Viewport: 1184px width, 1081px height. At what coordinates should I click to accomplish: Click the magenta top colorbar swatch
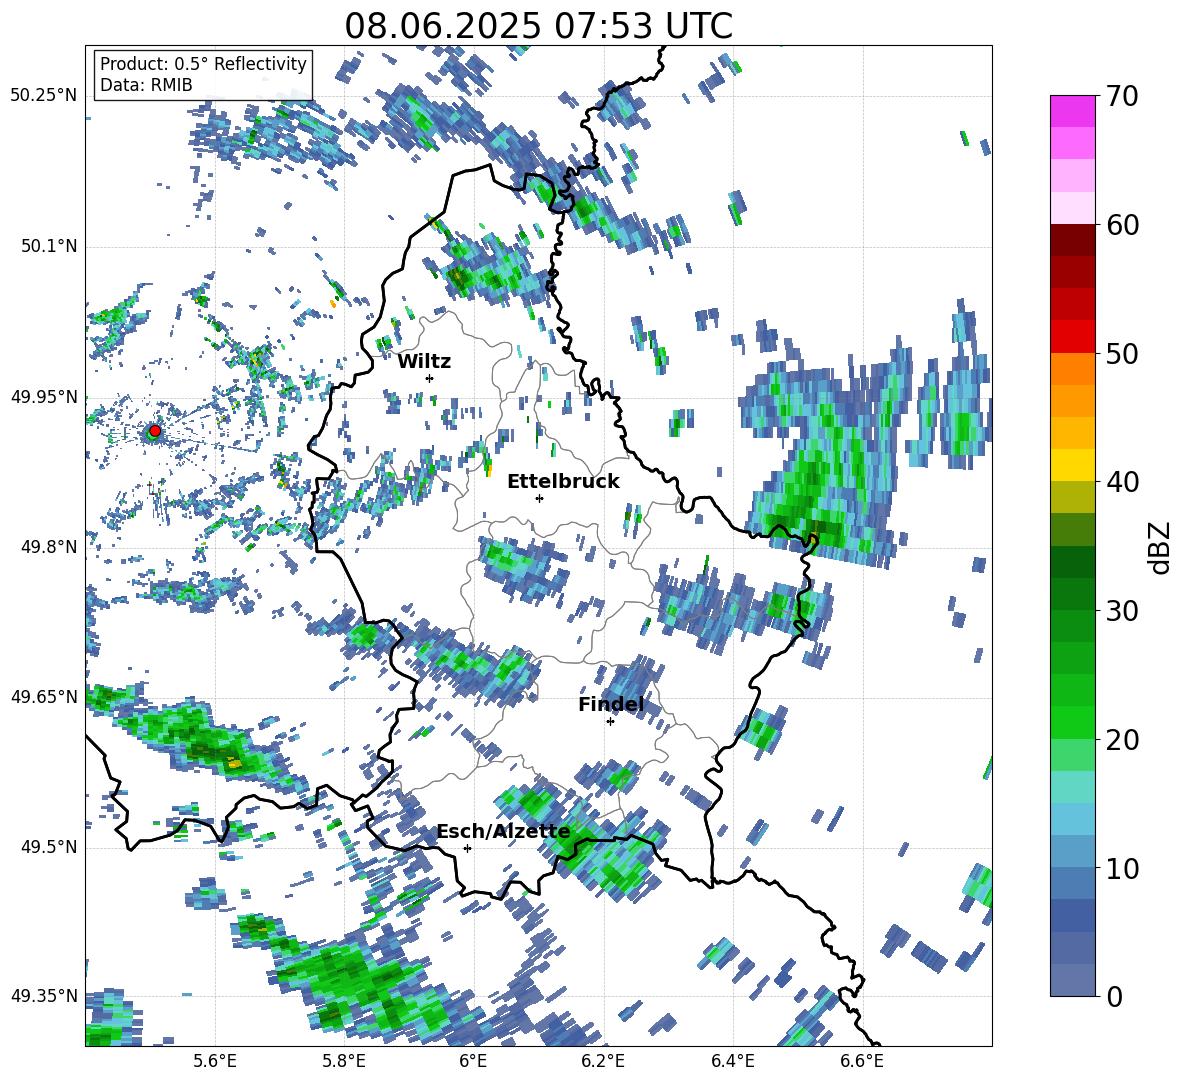coord(1072,112)
